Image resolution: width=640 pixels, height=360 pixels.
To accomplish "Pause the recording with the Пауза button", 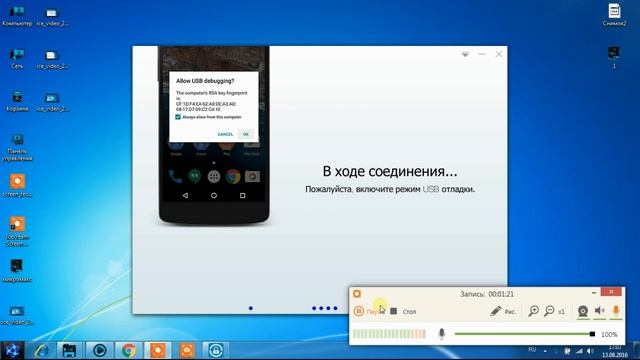I will 369,311.
